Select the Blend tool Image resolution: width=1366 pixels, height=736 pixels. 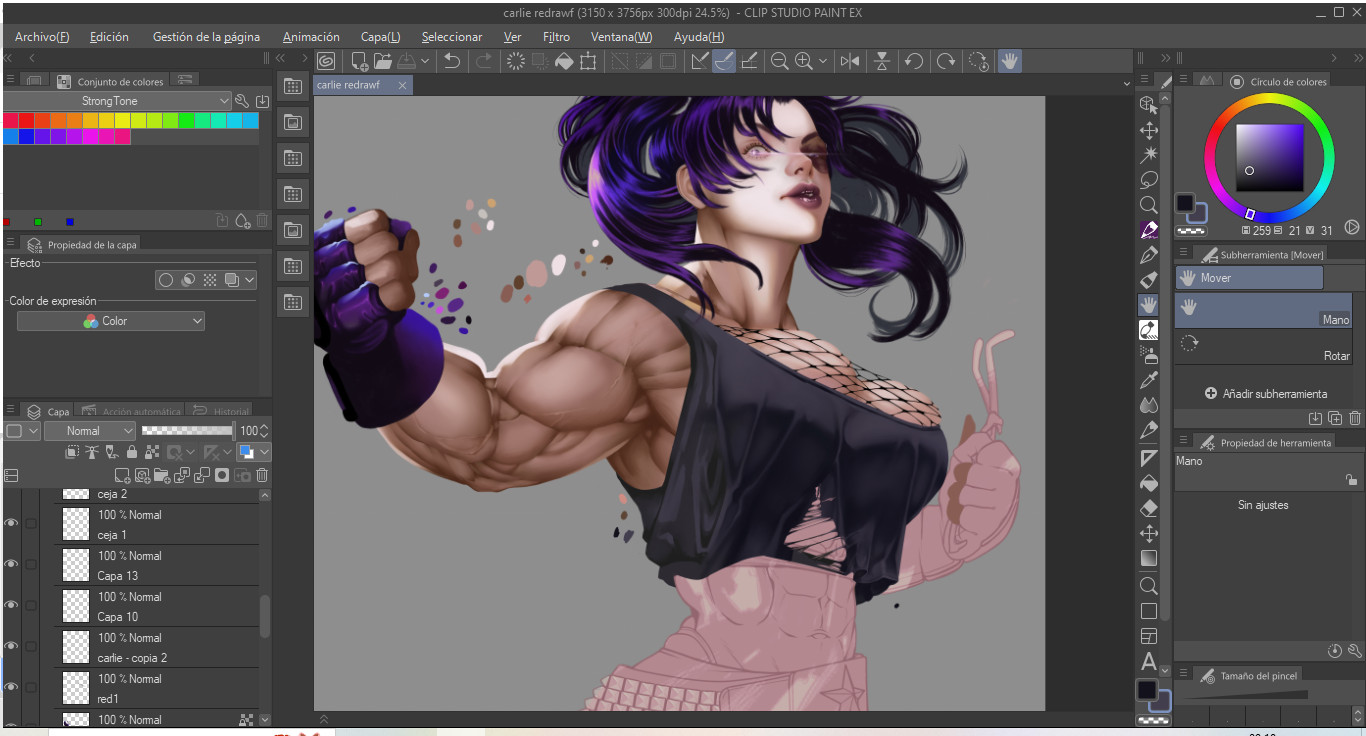(1149, 405)
